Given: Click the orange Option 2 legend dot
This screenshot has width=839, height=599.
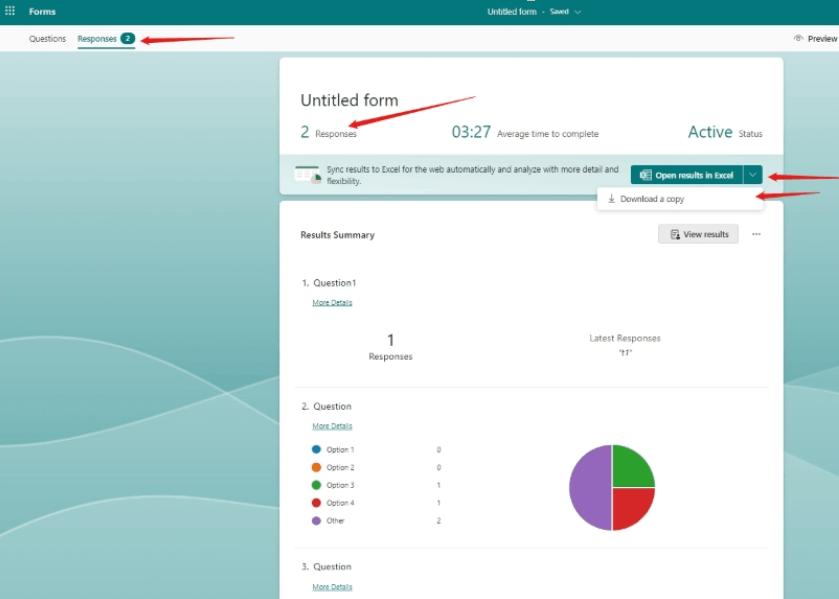Looking at the screenshot, I should pyautogui.click(x=316, y=467).
